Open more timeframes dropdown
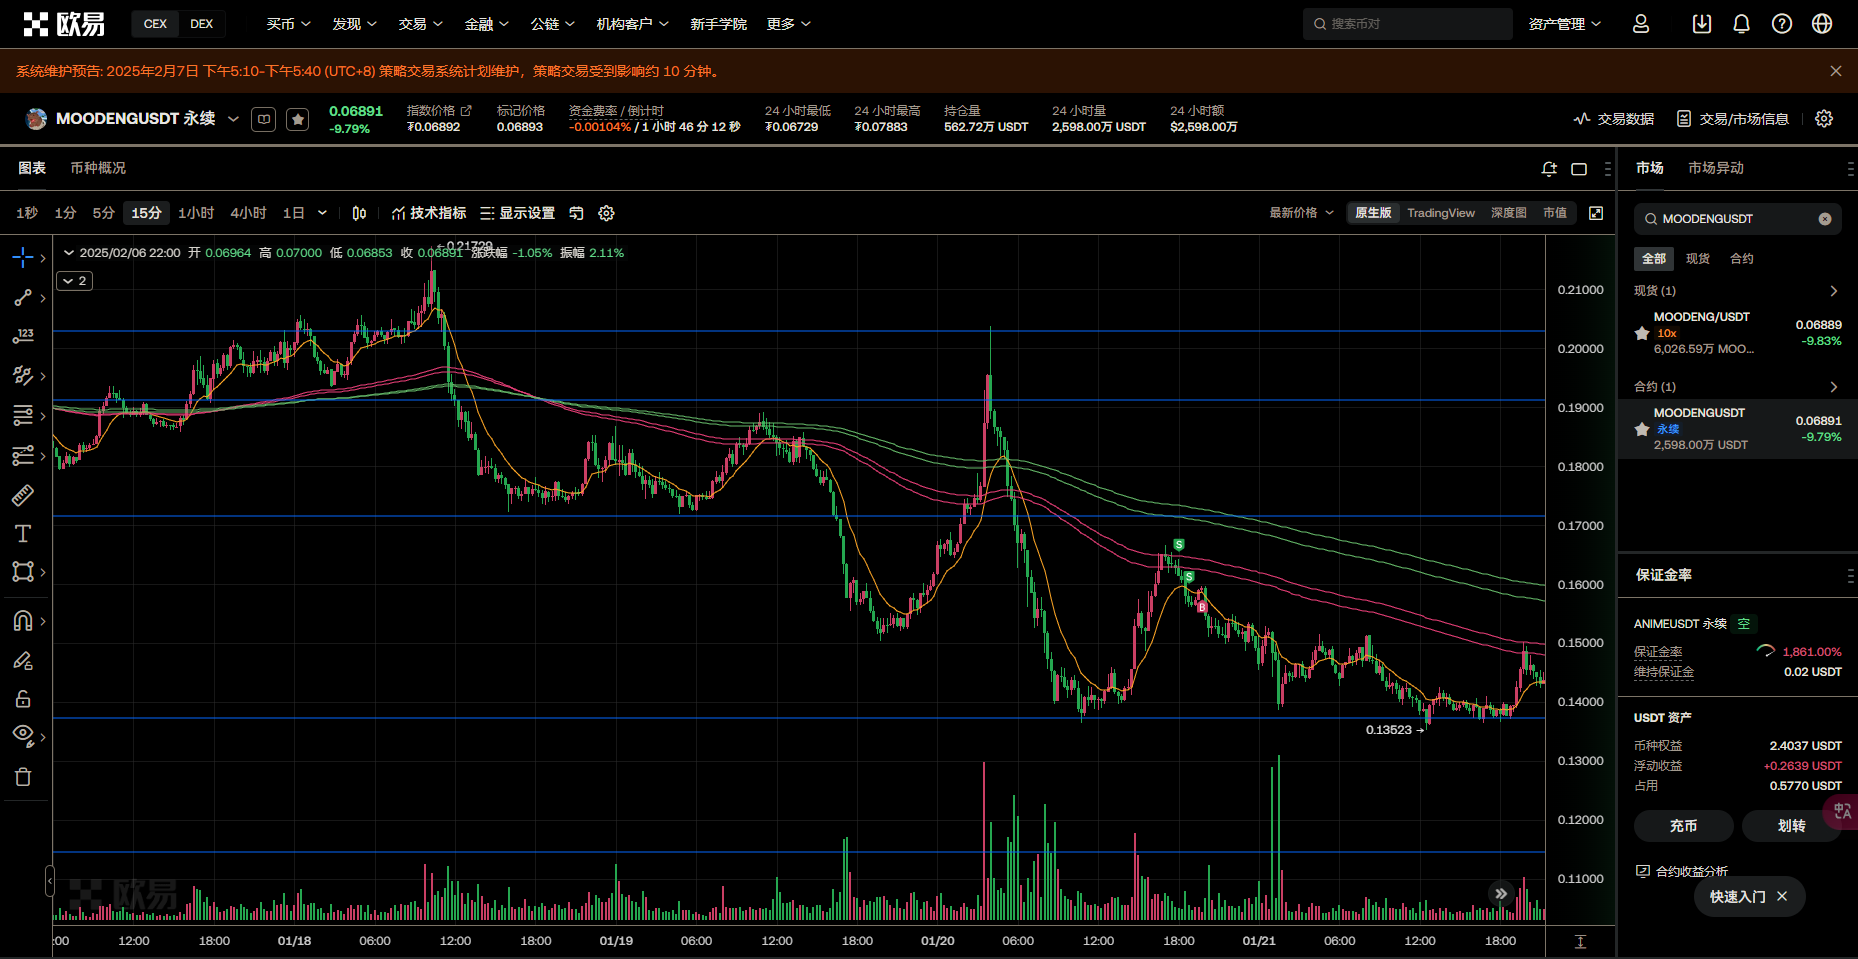This screenshot has width=1858, height=959. pos(322,213)
